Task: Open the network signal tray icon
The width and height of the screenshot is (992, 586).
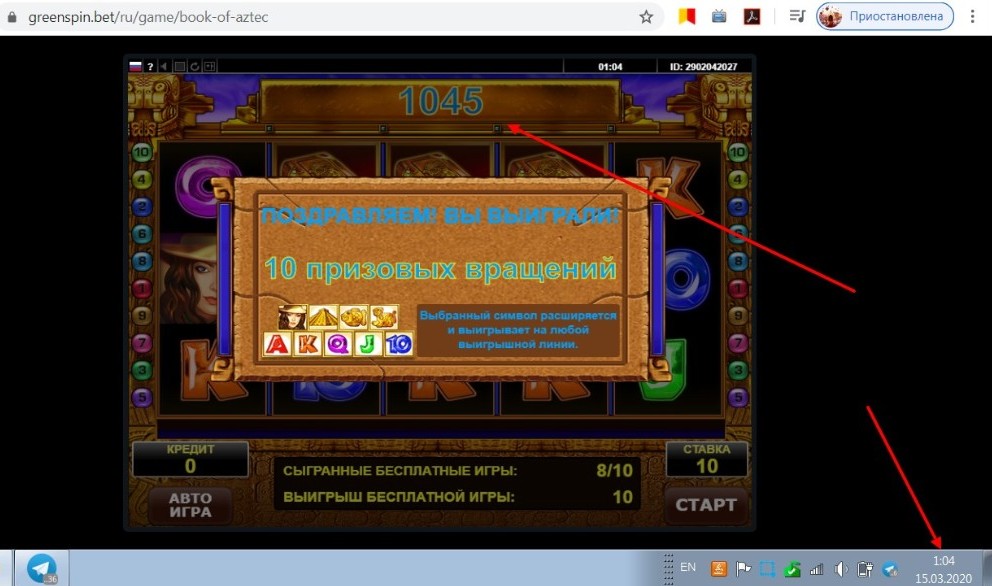Action: tap(817, 569)
